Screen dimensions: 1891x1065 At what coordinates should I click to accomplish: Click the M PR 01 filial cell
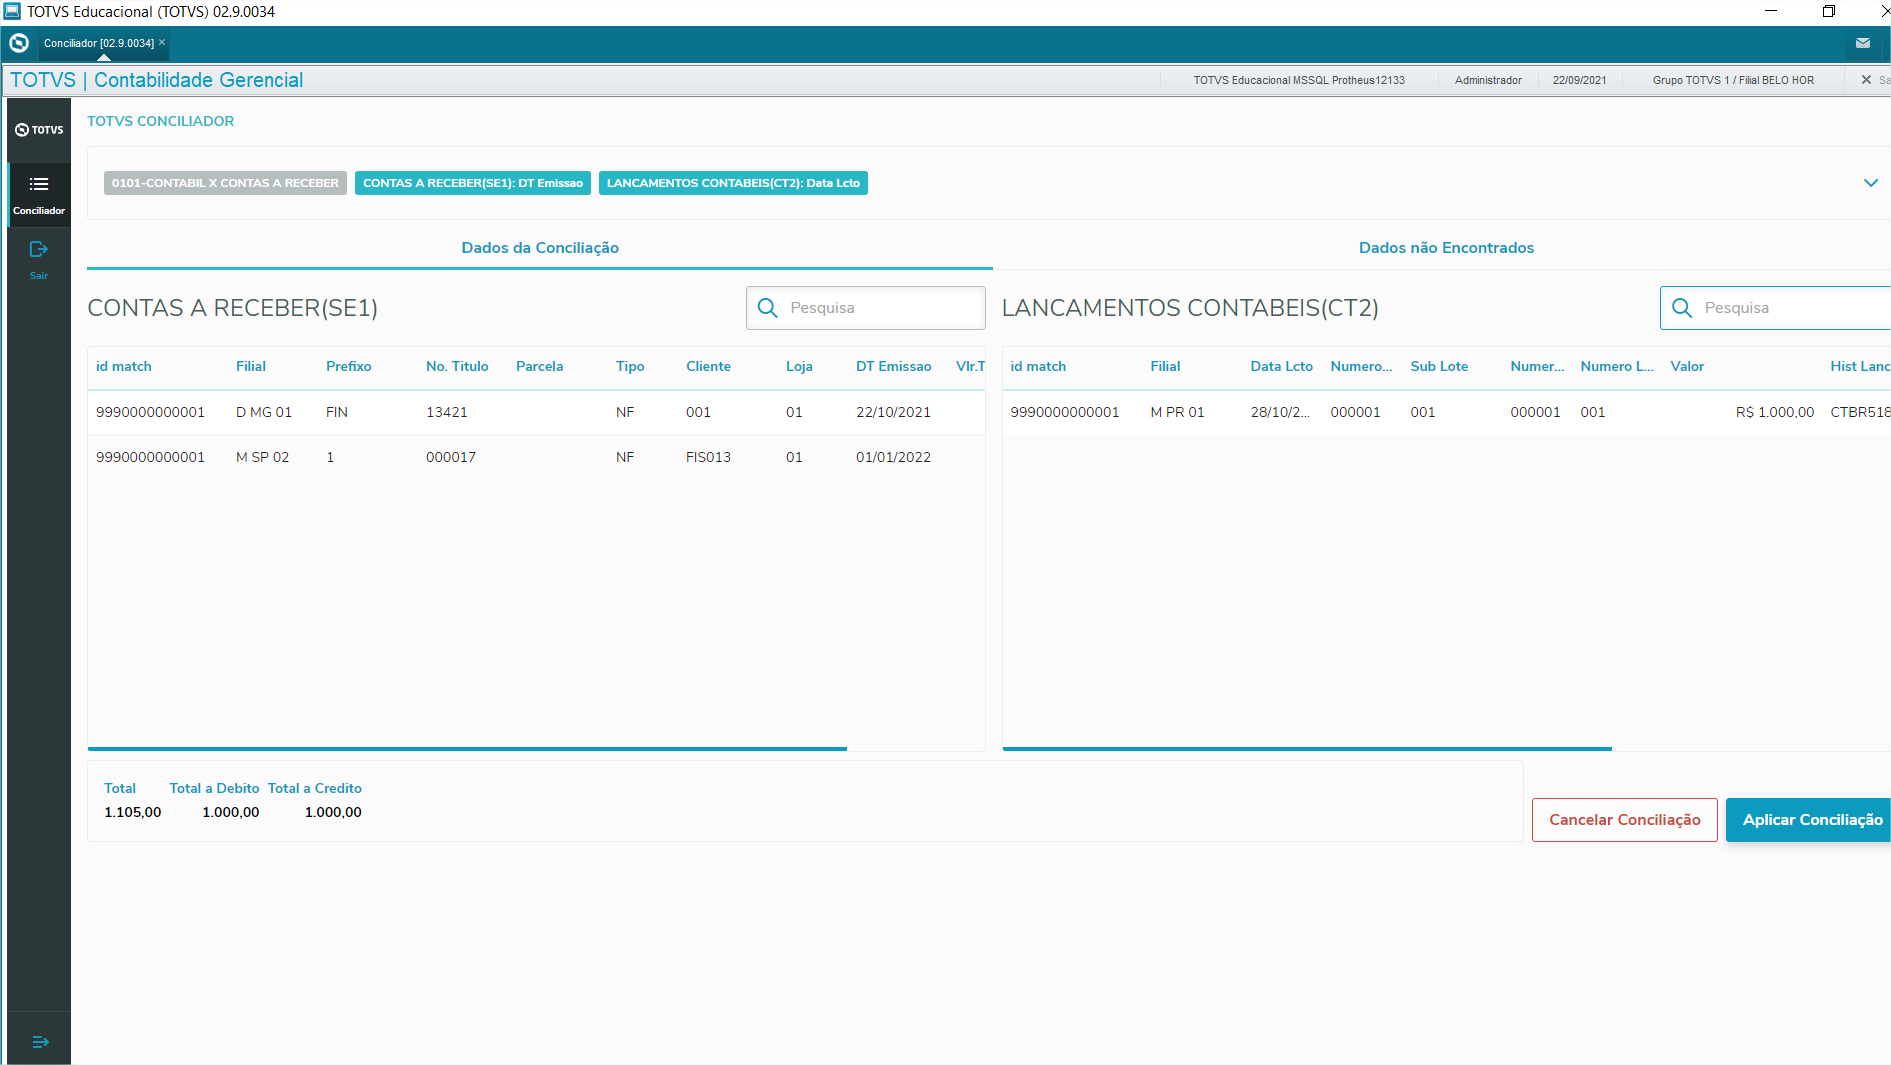pyautogui.click(x=1177, y=412)
